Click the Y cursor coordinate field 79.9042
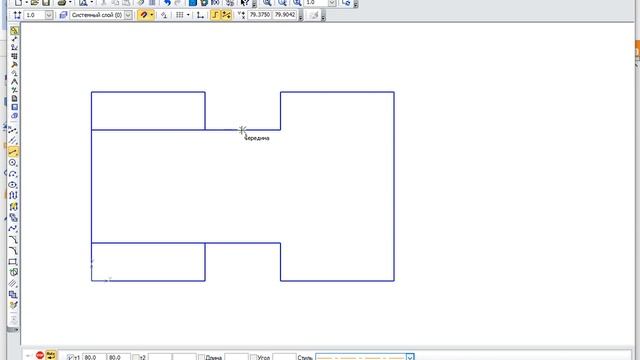The height and width of the screenshot is (360, 640). click(x=284, y=15)
